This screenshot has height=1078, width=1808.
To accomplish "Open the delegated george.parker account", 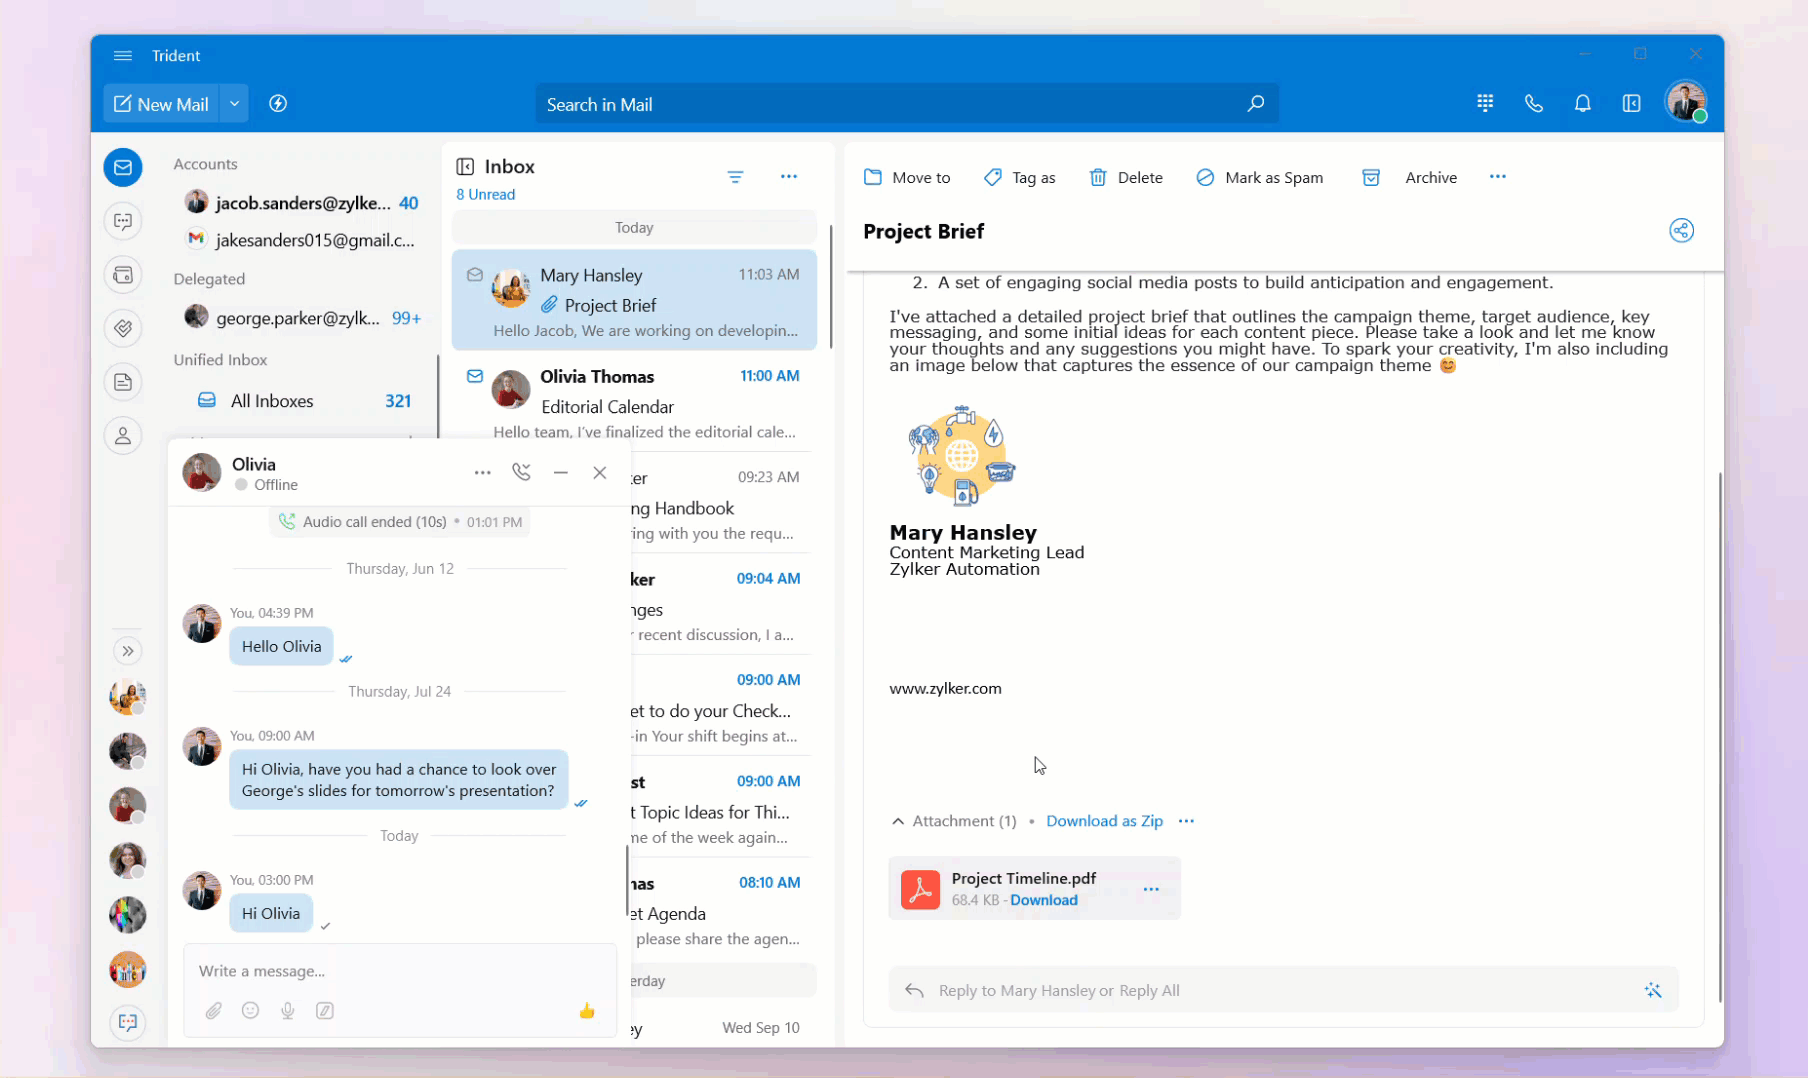I will pos(301,318).
